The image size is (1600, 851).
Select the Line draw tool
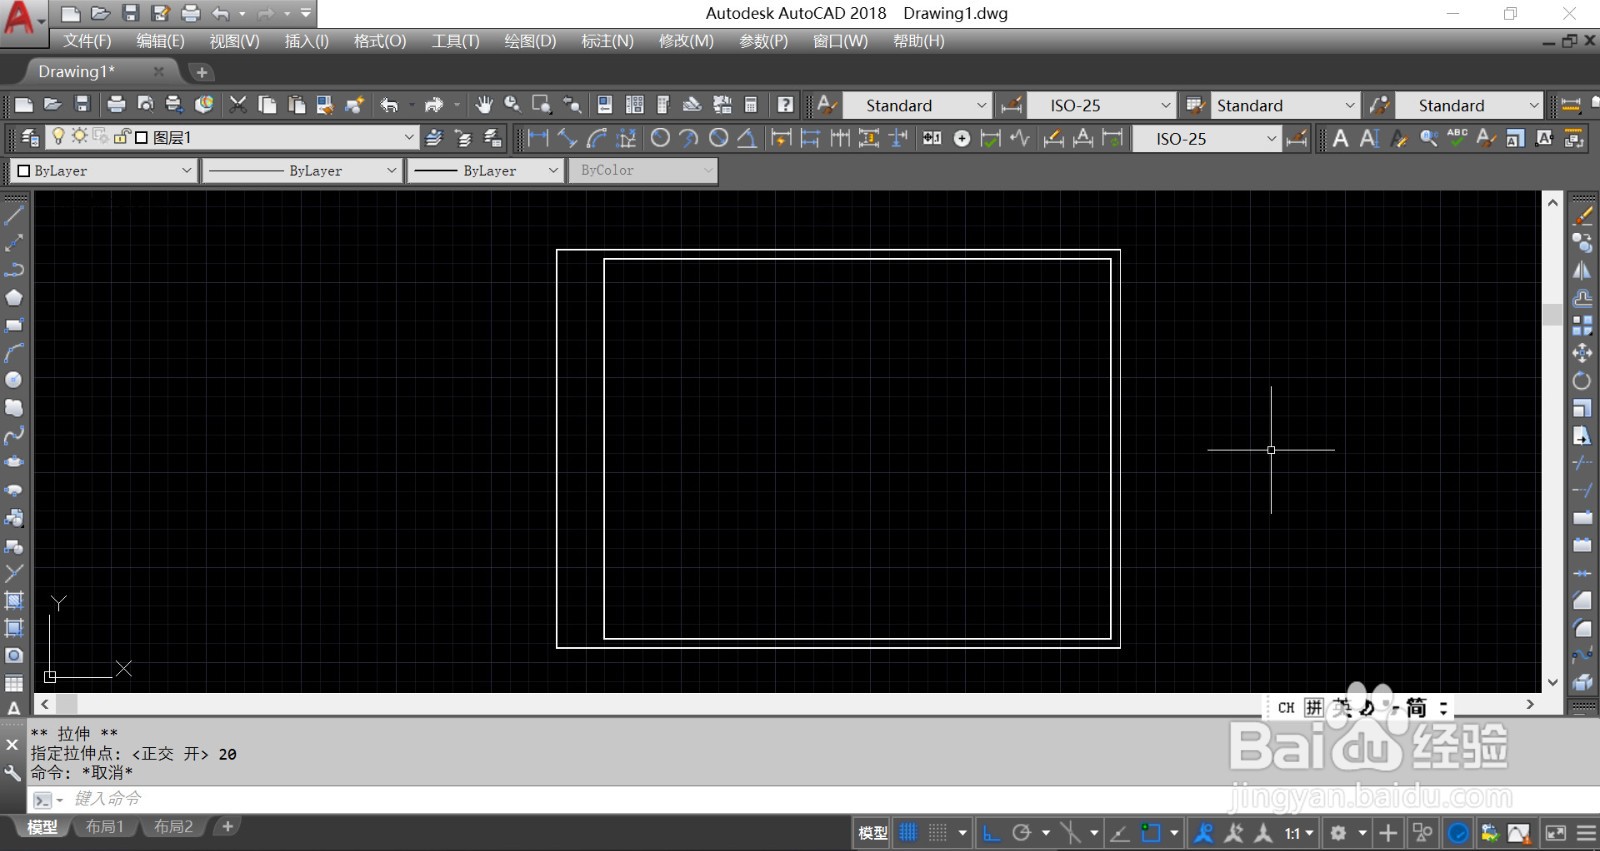click(x=14, y=214)
